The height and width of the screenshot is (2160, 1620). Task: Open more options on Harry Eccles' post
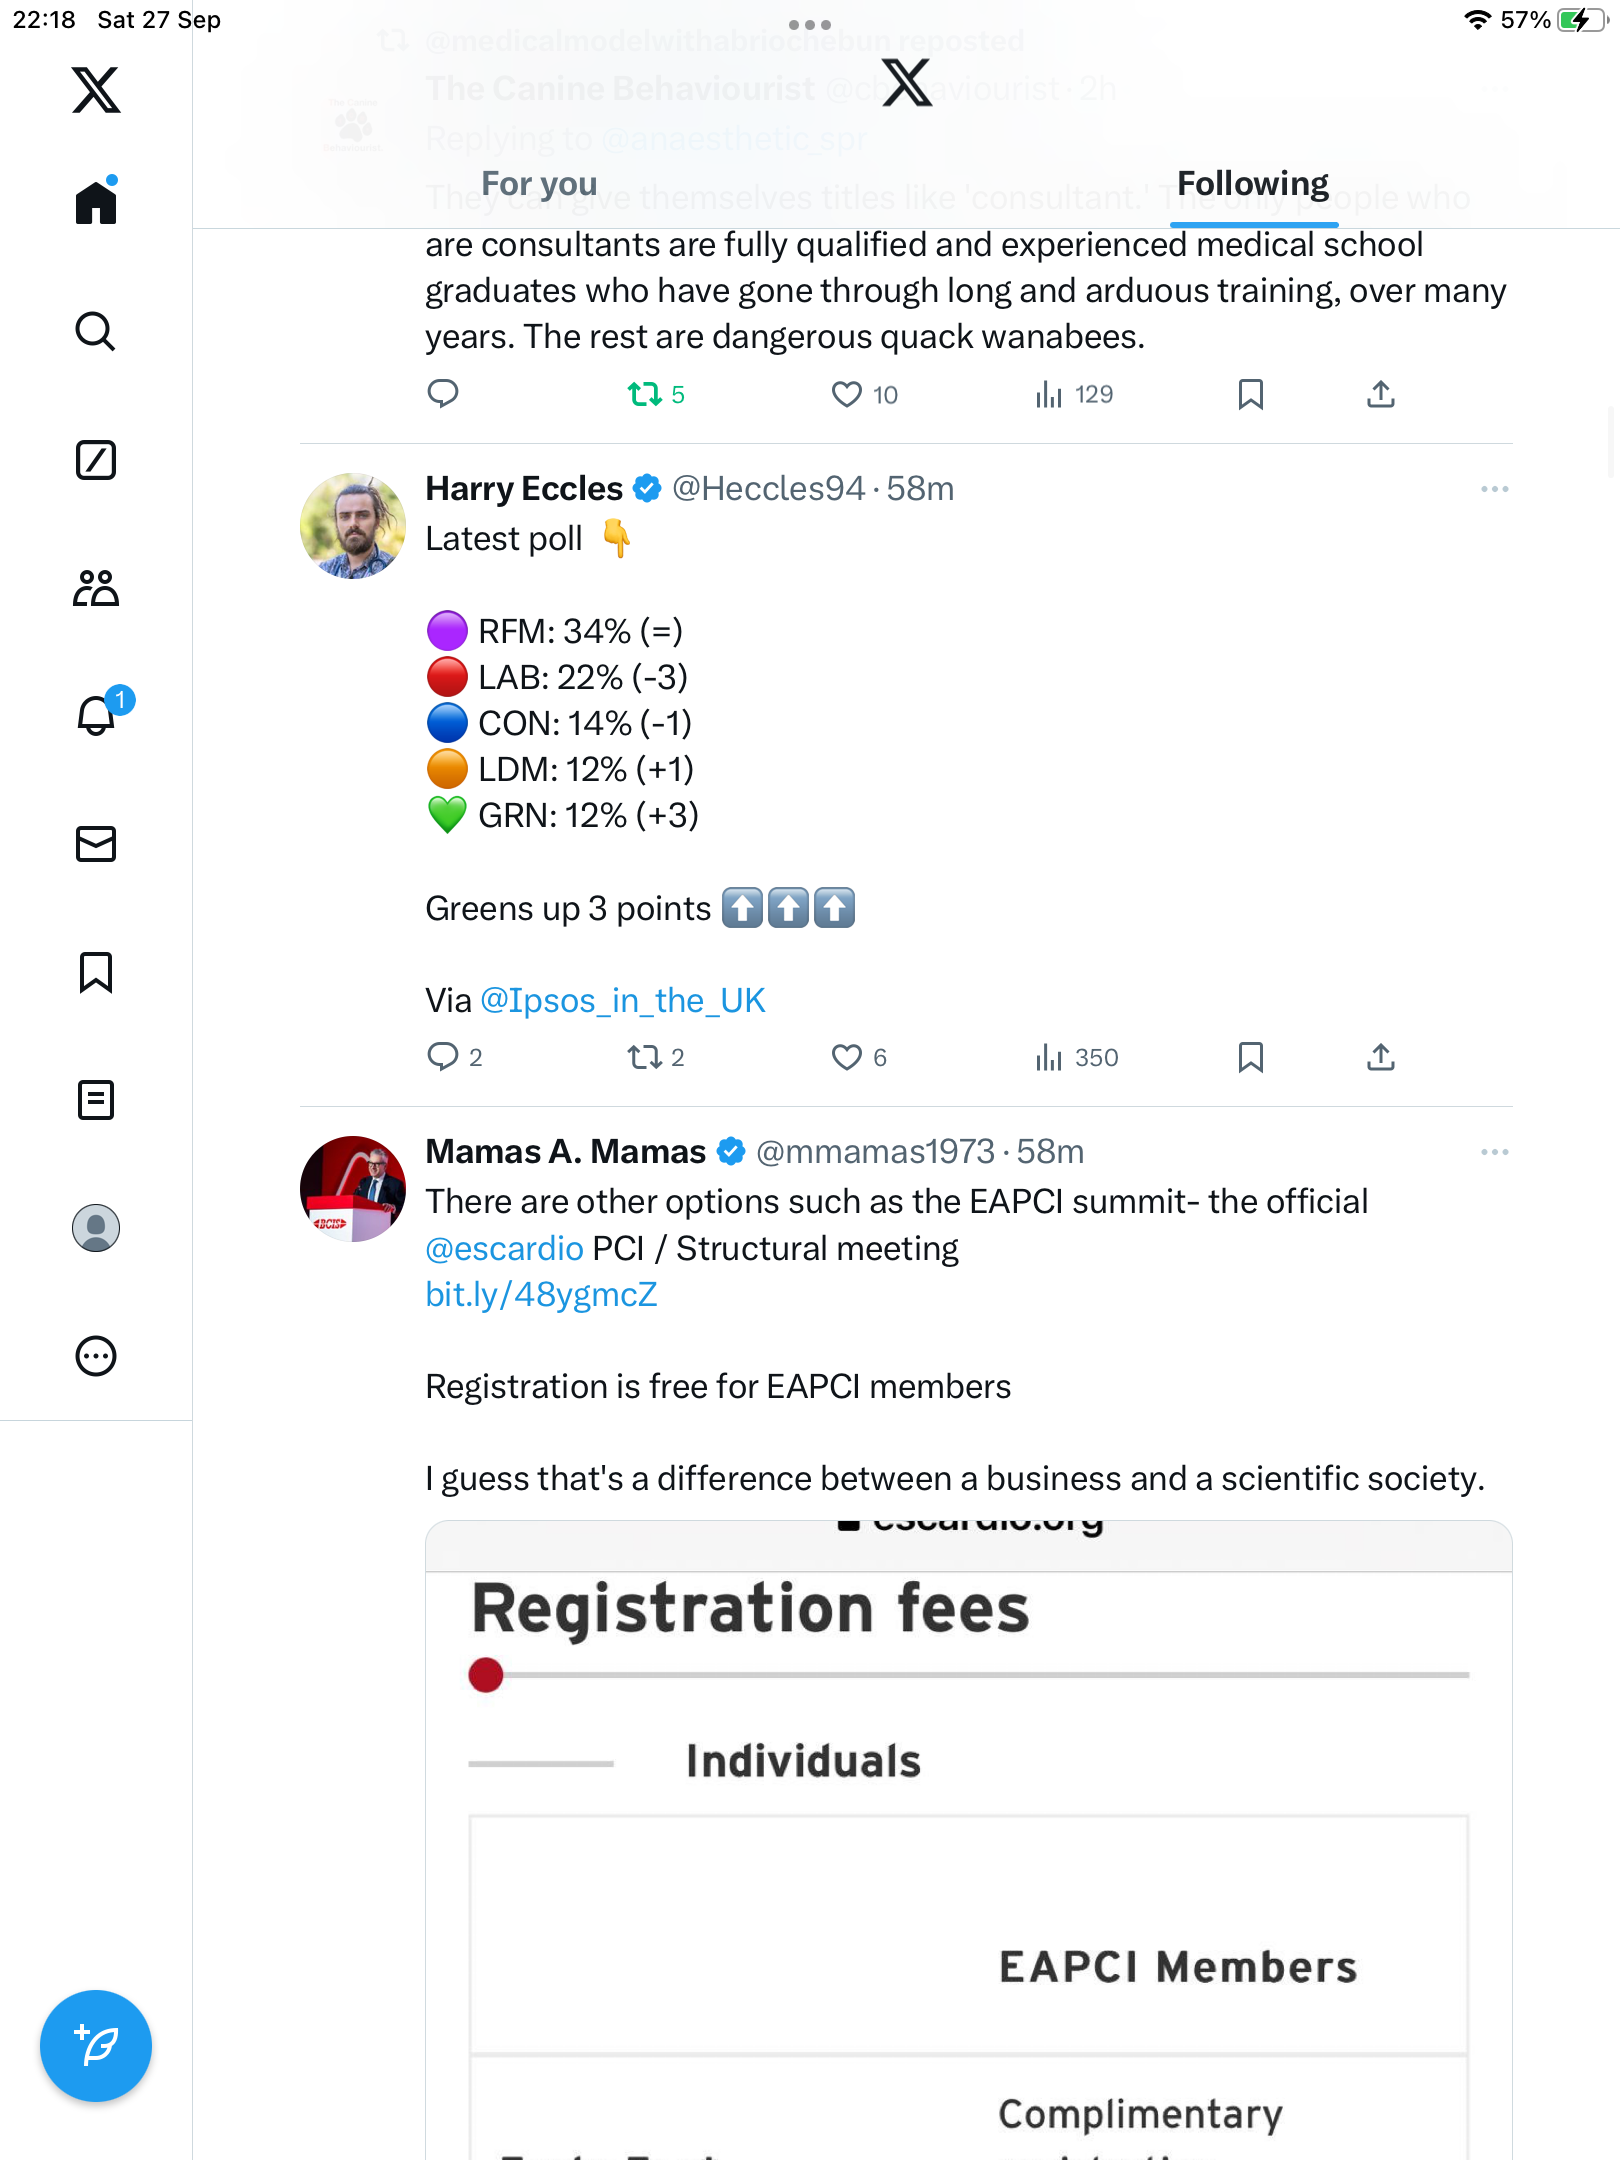click(x=1494, y=489)
